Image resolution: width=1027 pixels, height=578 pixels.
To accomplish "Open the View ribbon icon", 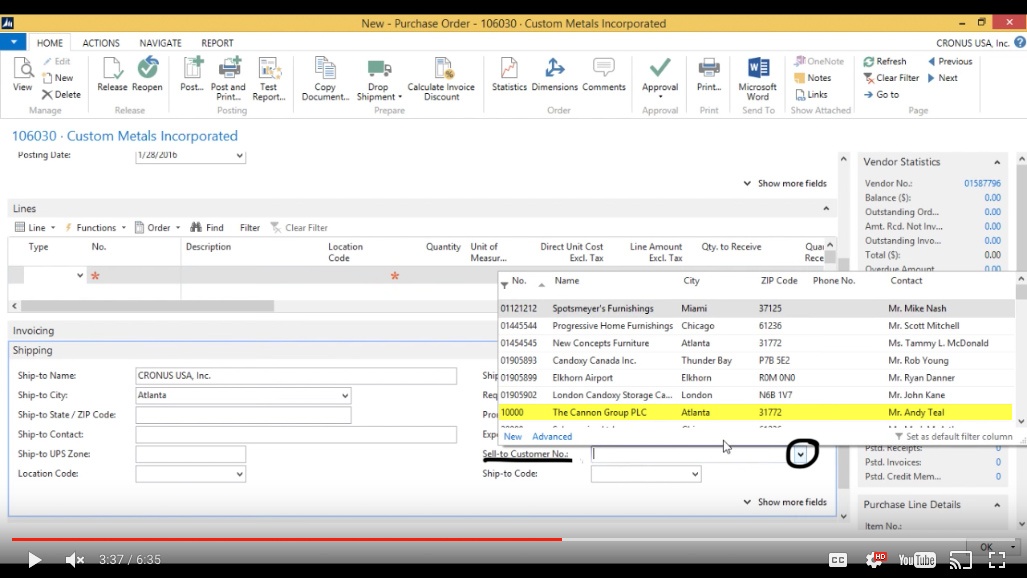I will coord(22,74).
